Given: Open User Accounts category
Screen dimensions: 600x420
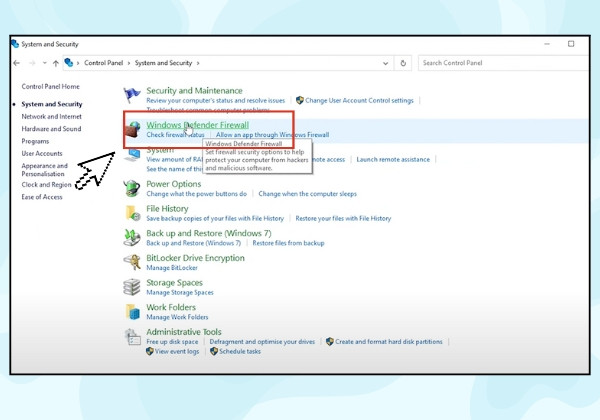Looking at the screenshot, I should (42, 153).
